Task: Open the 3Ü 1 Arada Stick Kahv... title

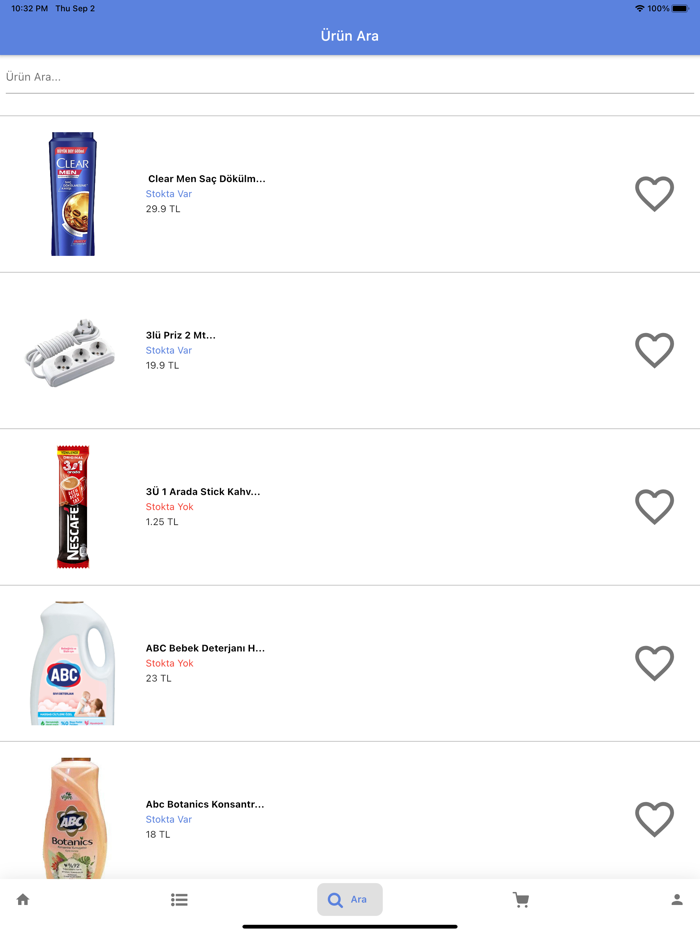Action: [203, 492]
